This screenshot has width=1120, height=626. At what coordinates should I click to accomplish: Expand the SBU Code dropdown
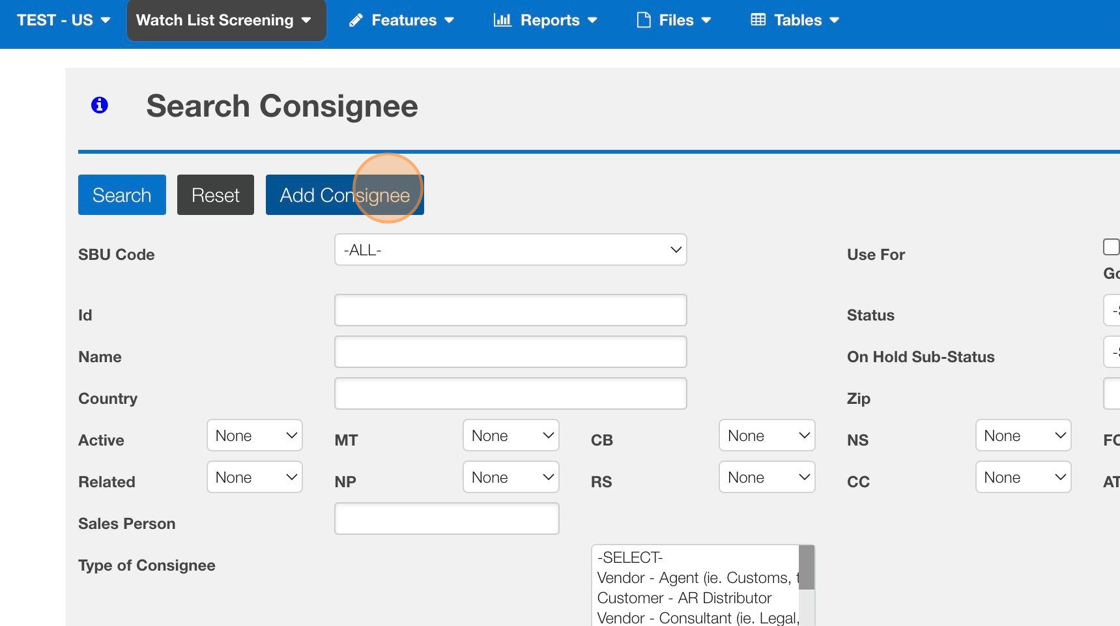510,250
